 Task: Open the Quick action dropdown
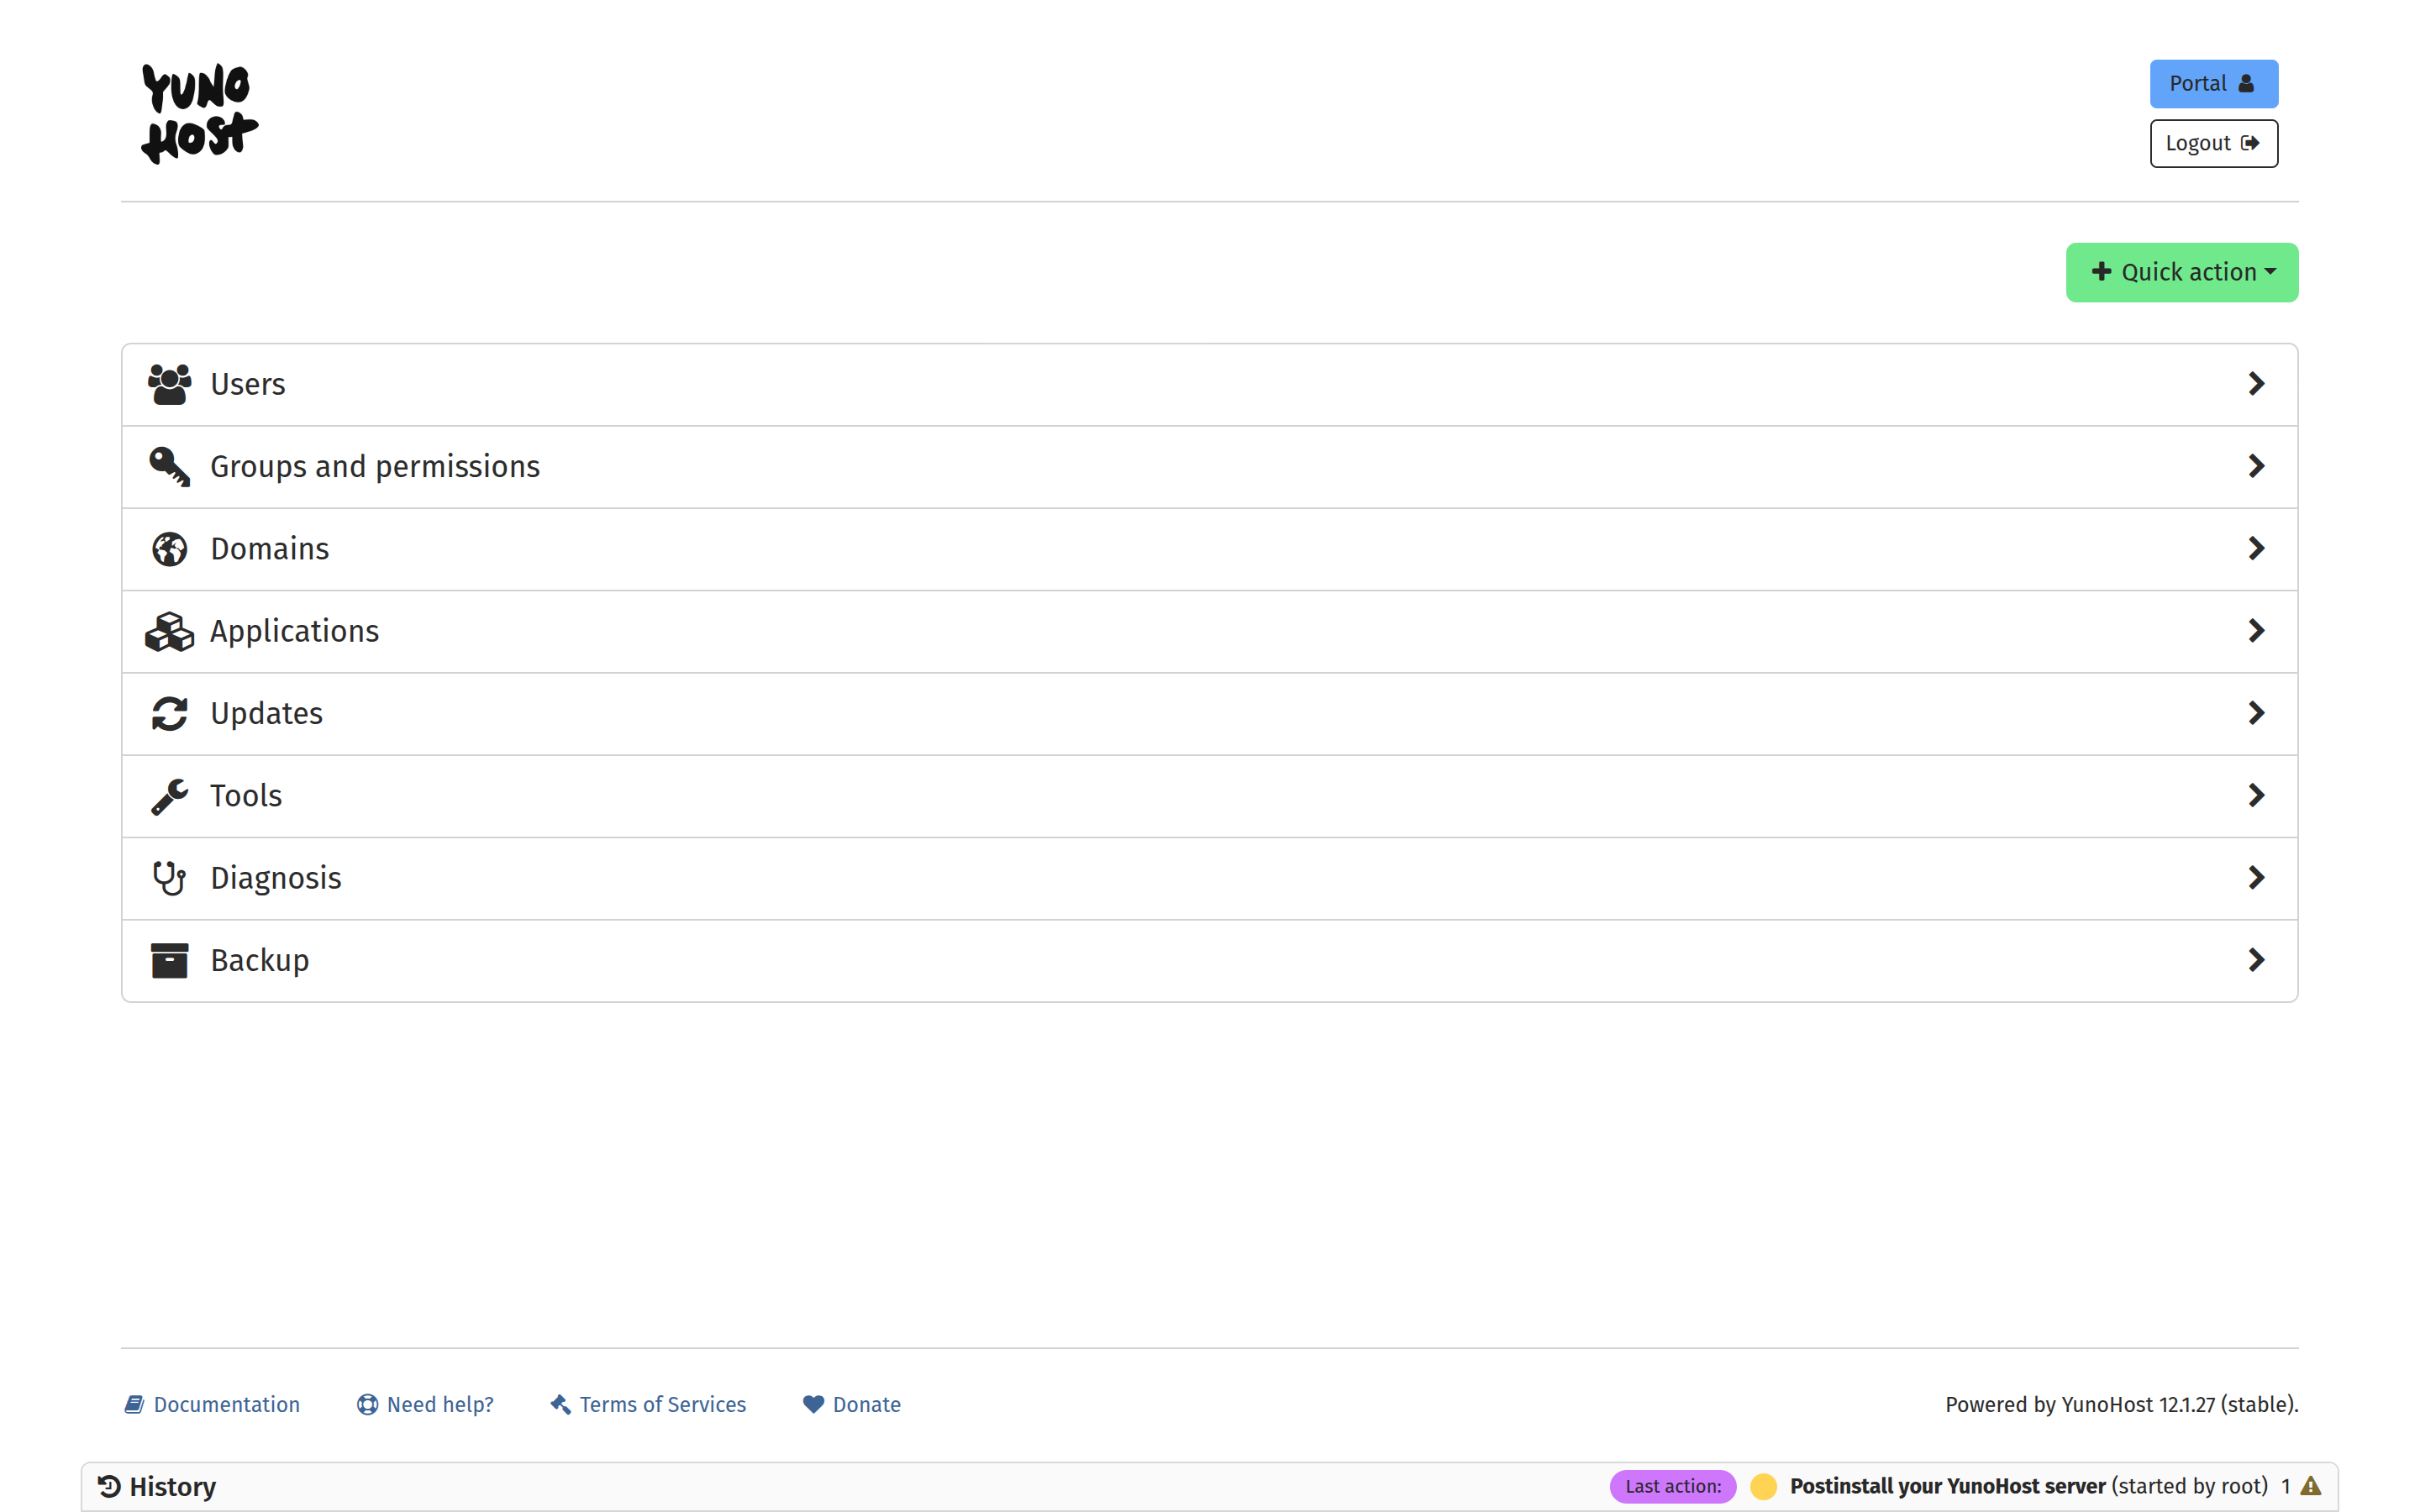[2182, 272]
